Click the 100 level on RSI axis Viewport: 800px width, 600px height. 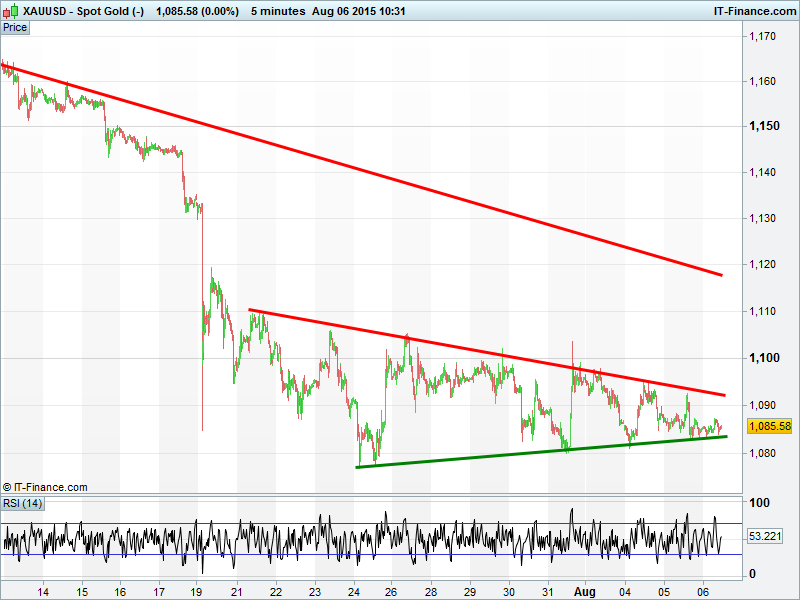(x=759, y=502)
